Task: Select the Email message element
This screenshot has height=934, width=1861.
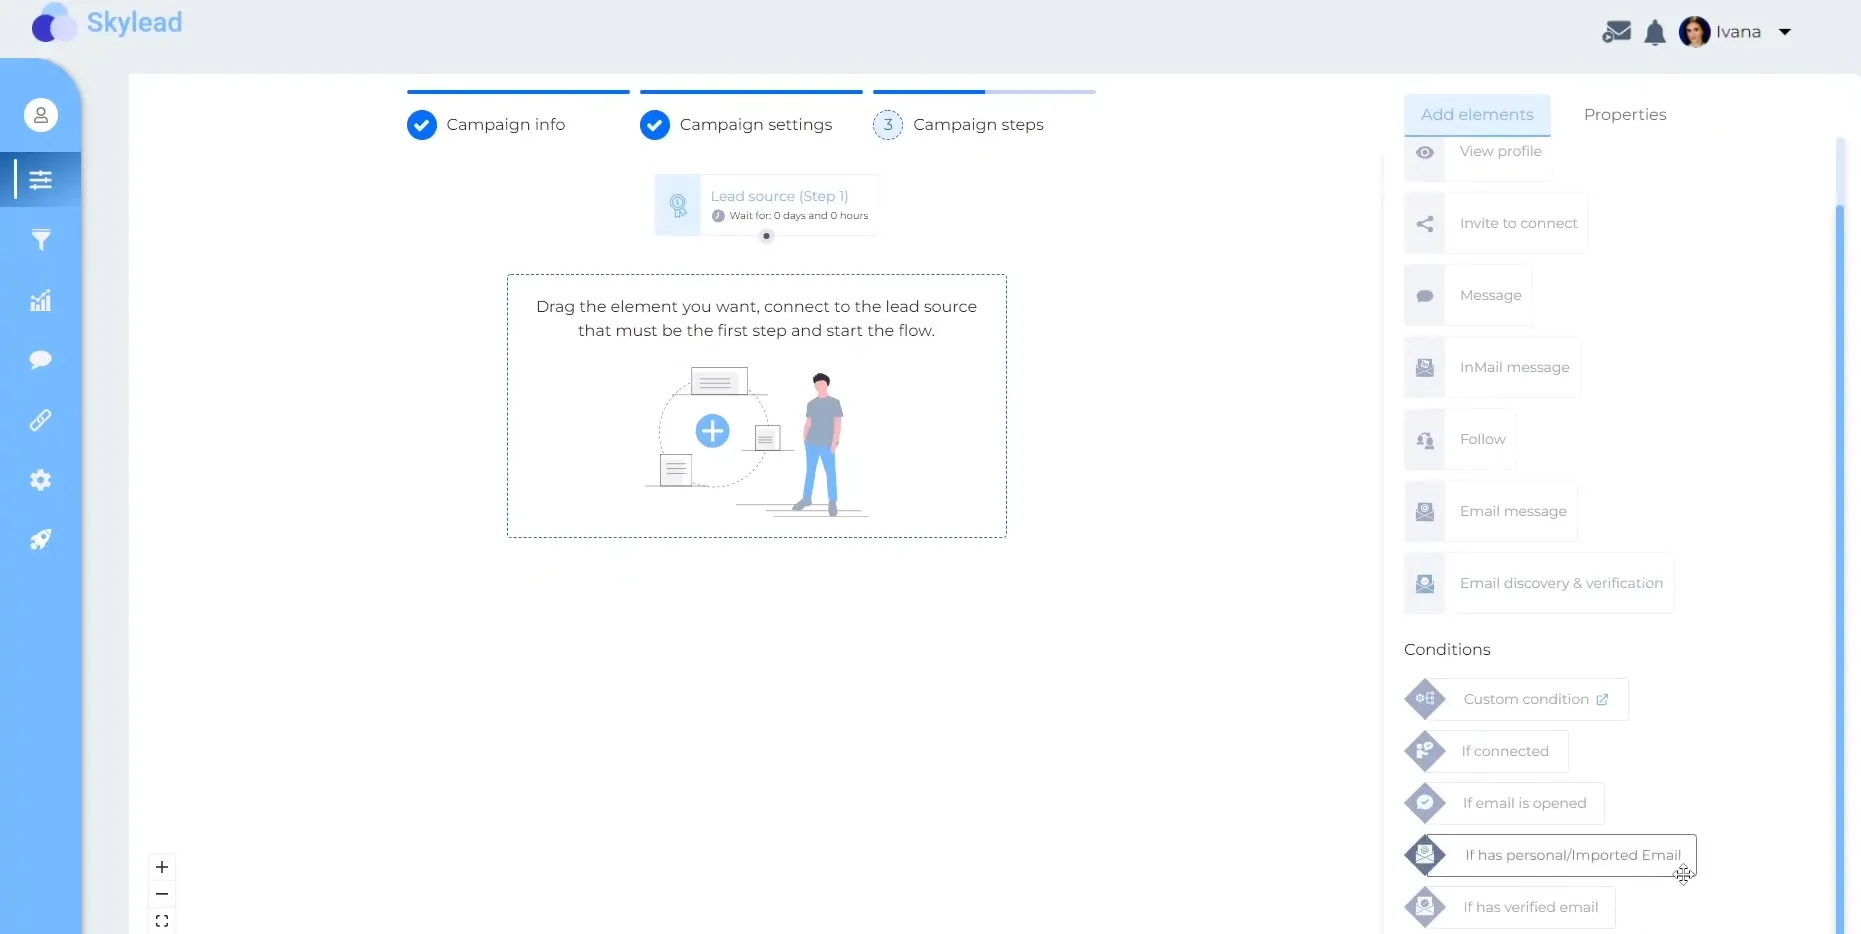Action: tap(1491, 512)
